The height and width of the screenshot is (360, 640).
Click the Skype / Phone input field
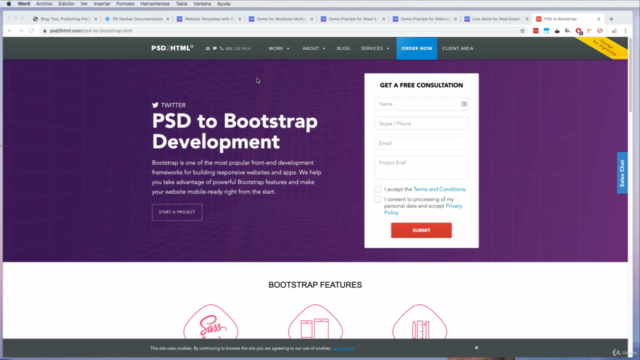[421, 124]
